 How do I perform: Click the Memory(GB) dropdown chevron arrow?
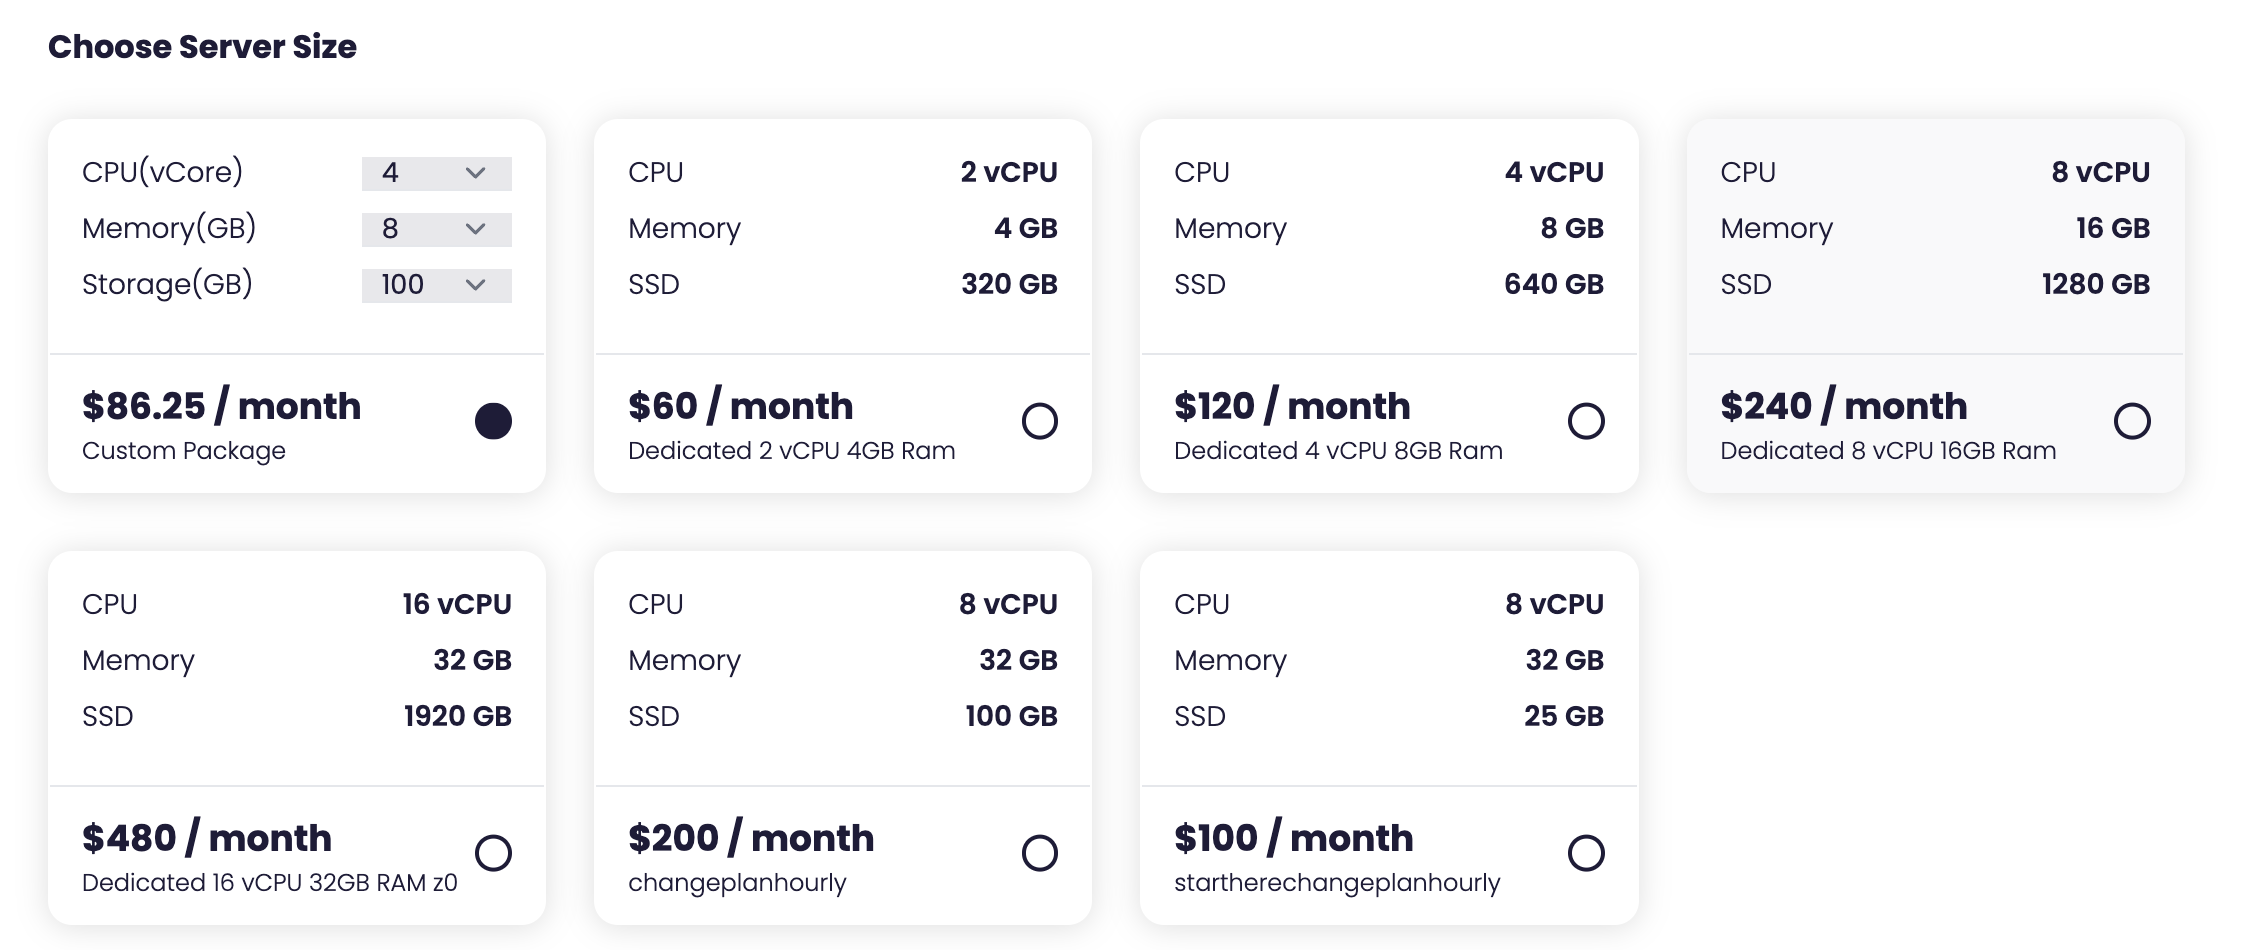(x=476, y=229)
